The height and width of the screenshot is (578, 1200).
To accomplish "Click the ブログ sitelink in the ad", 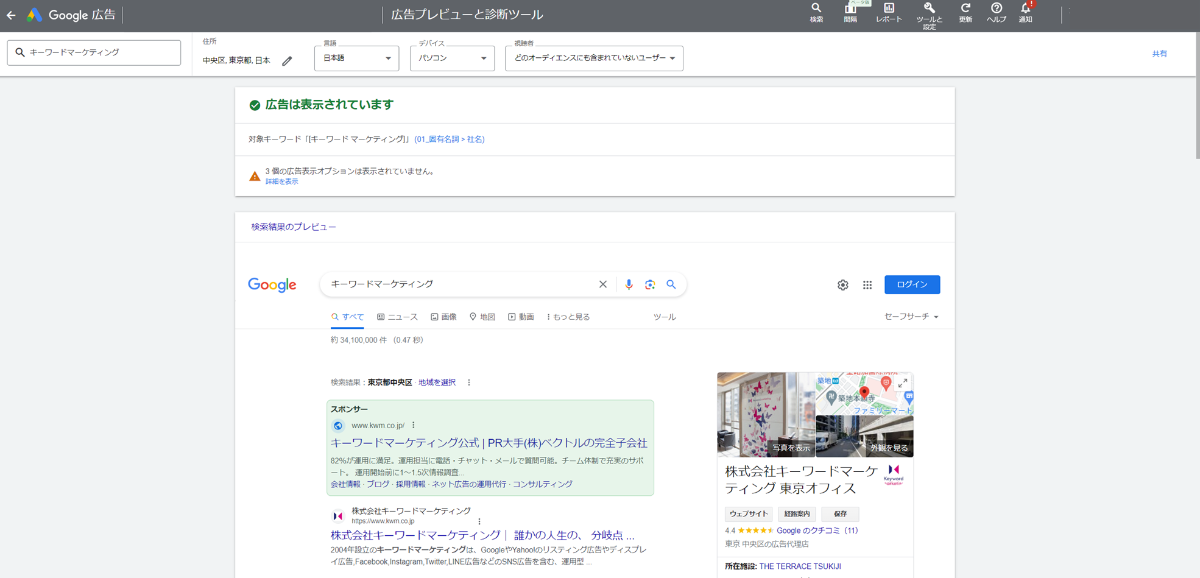I will 378,484.
